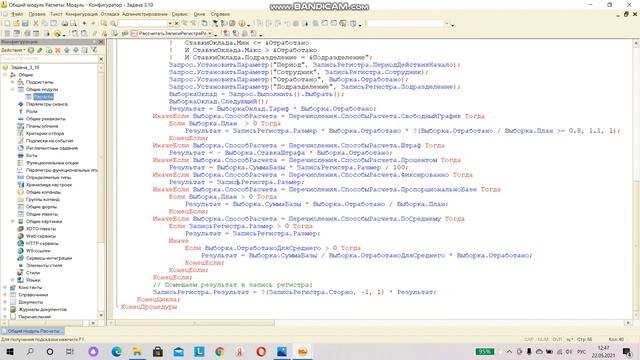
Task: Open File Explorer from the taskbar
Action: click(x=137, y=351)
